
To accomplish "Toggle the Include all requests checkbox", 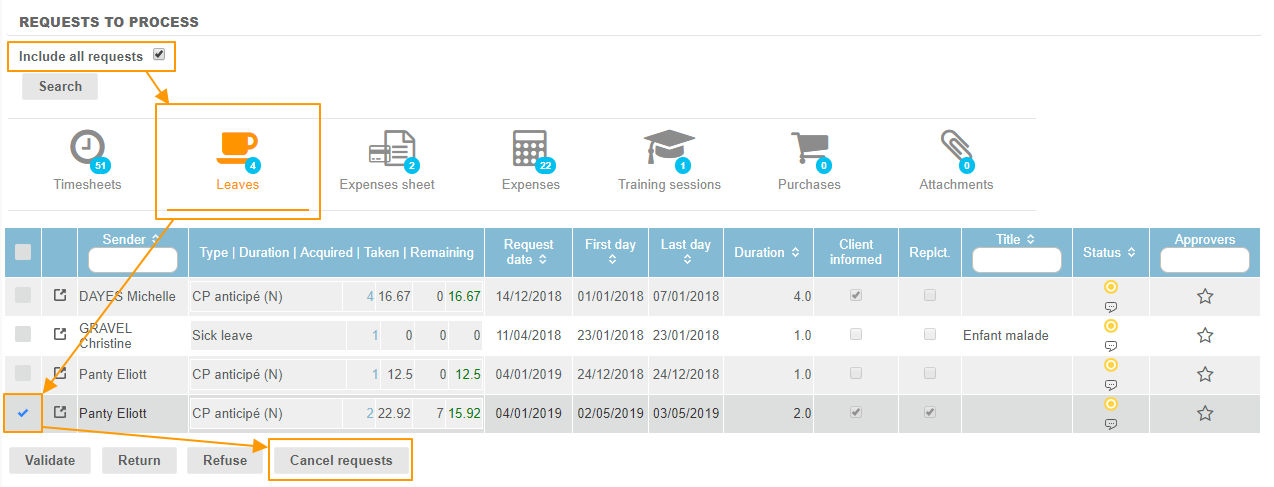I will click(x=159, y=55).
